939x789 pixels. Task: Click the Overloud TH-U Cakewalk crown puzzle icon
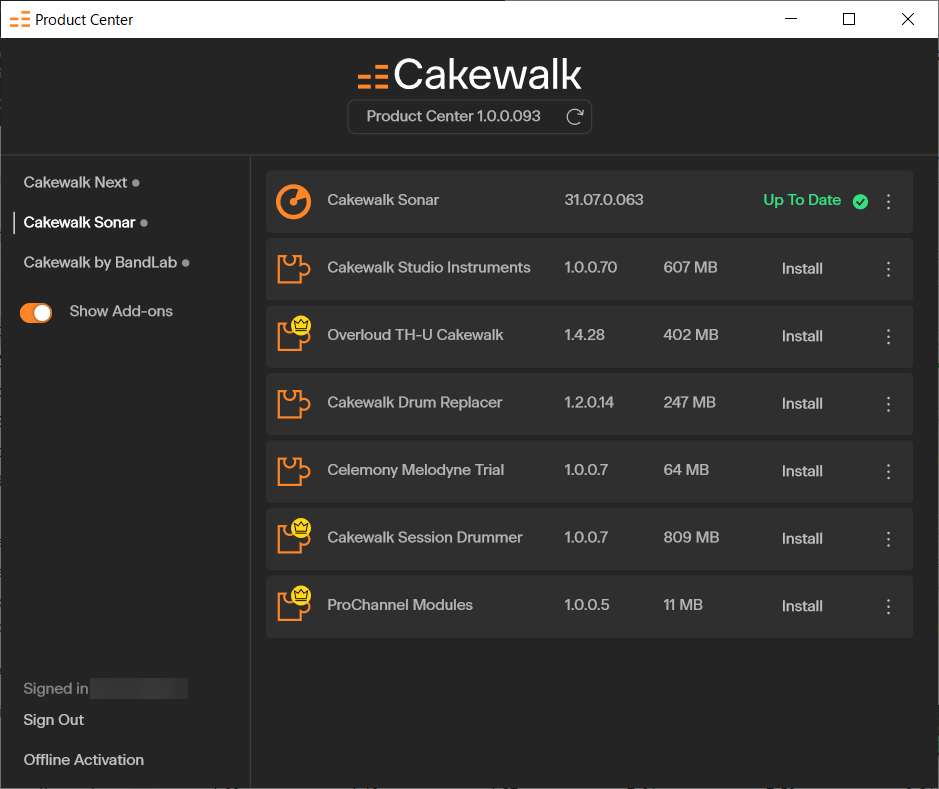pyautogui.click(x=294, y=333)
